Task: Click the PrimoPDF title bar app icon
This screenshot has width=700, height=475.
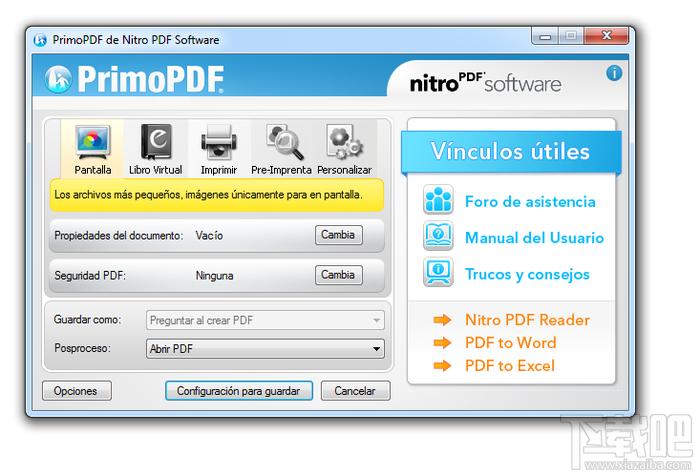Action: point(40,40)
